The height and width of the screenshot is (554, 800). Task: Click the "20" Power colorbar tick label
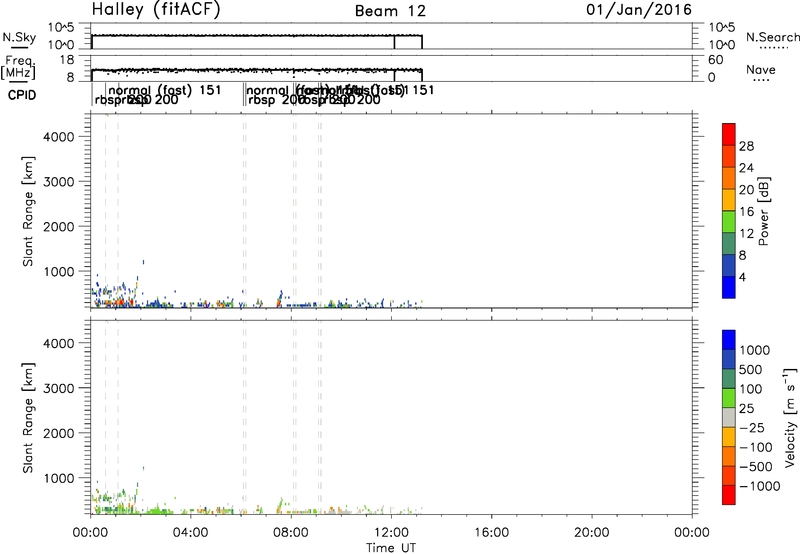click(746, 190)
